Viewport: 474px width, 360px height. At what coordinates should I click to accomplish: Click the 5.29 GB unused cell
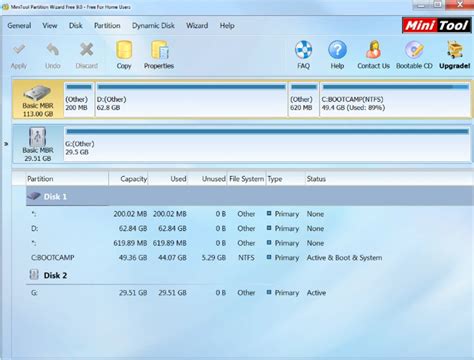(x=214, y=258)
